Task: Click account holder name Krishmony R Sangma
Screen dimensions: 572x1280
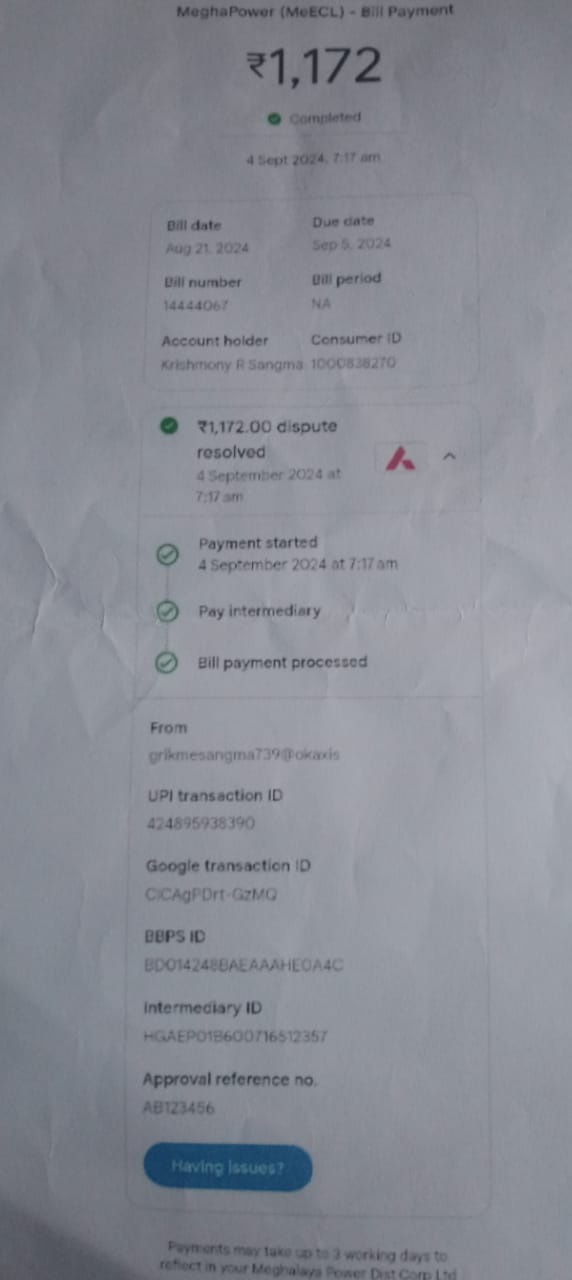Action: [x=232, y=365]
